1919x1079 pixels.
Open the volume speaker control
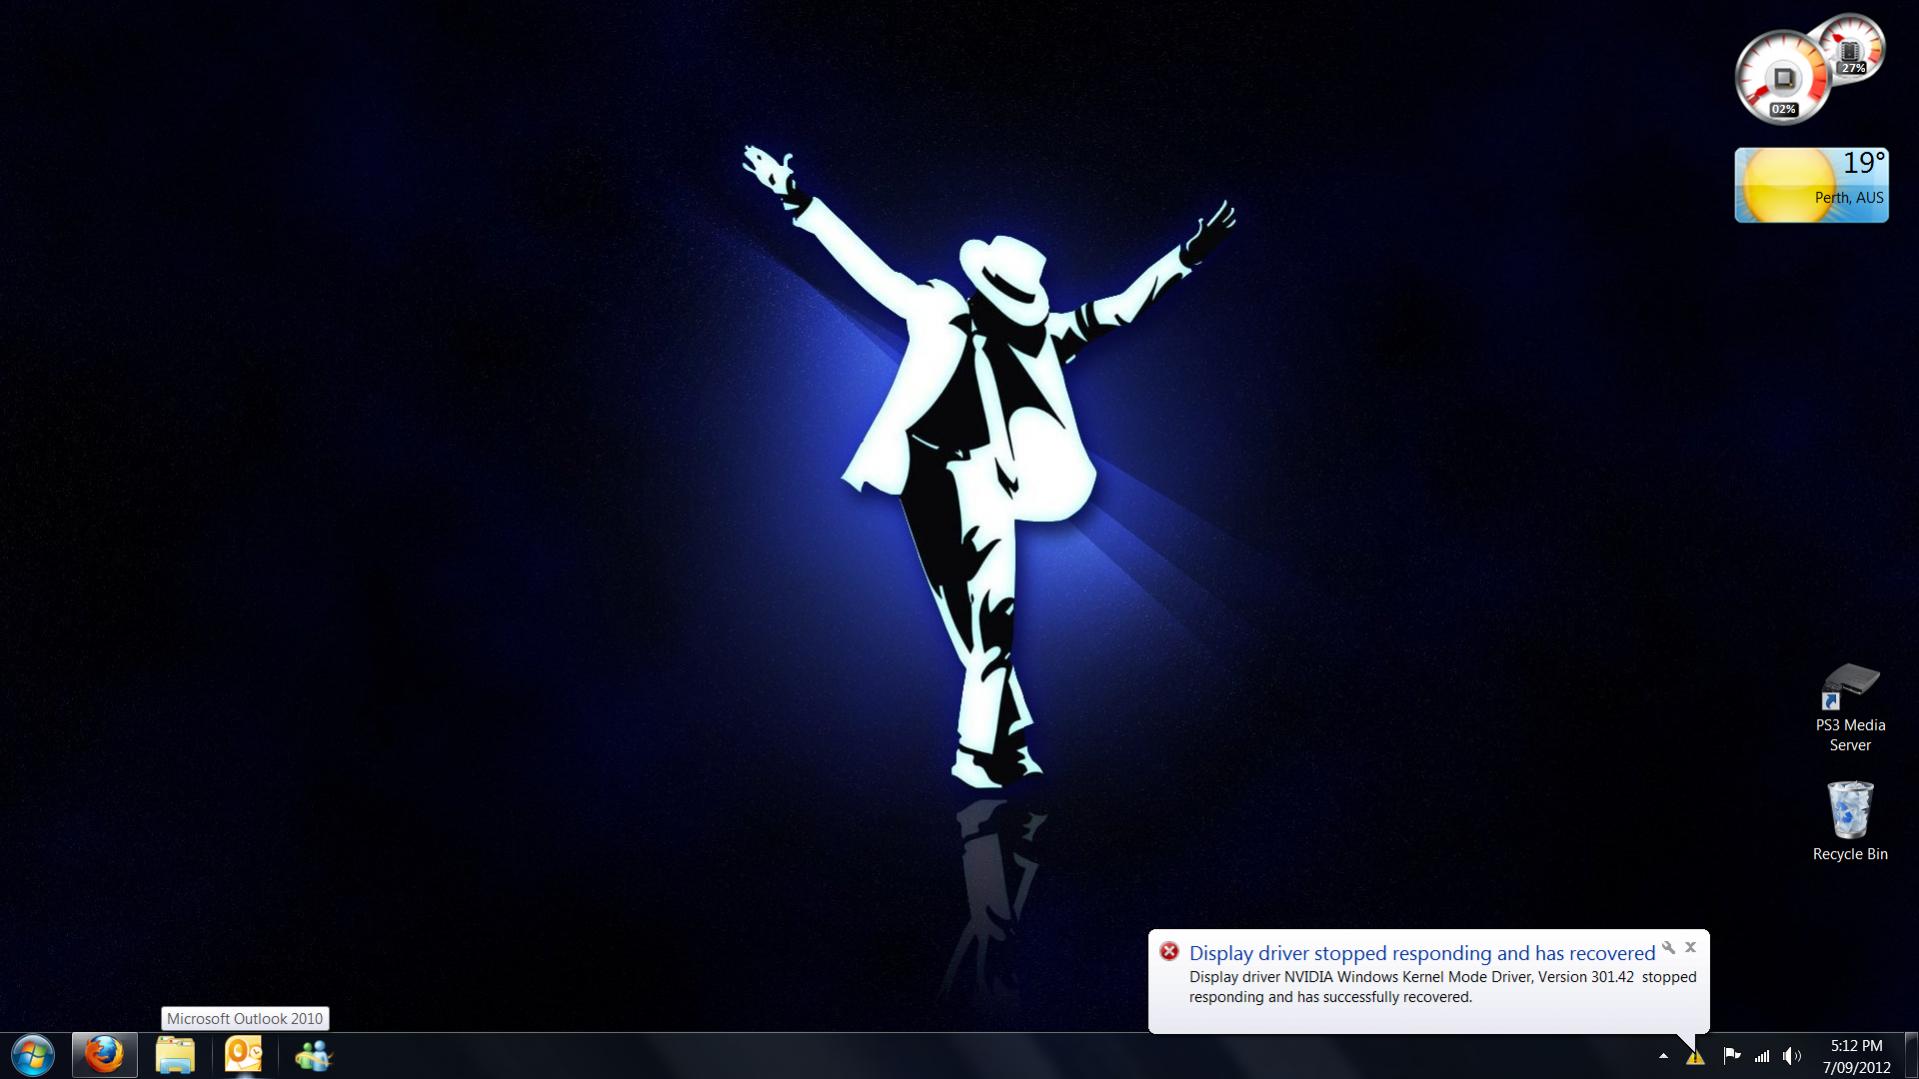point(1792,1056)
